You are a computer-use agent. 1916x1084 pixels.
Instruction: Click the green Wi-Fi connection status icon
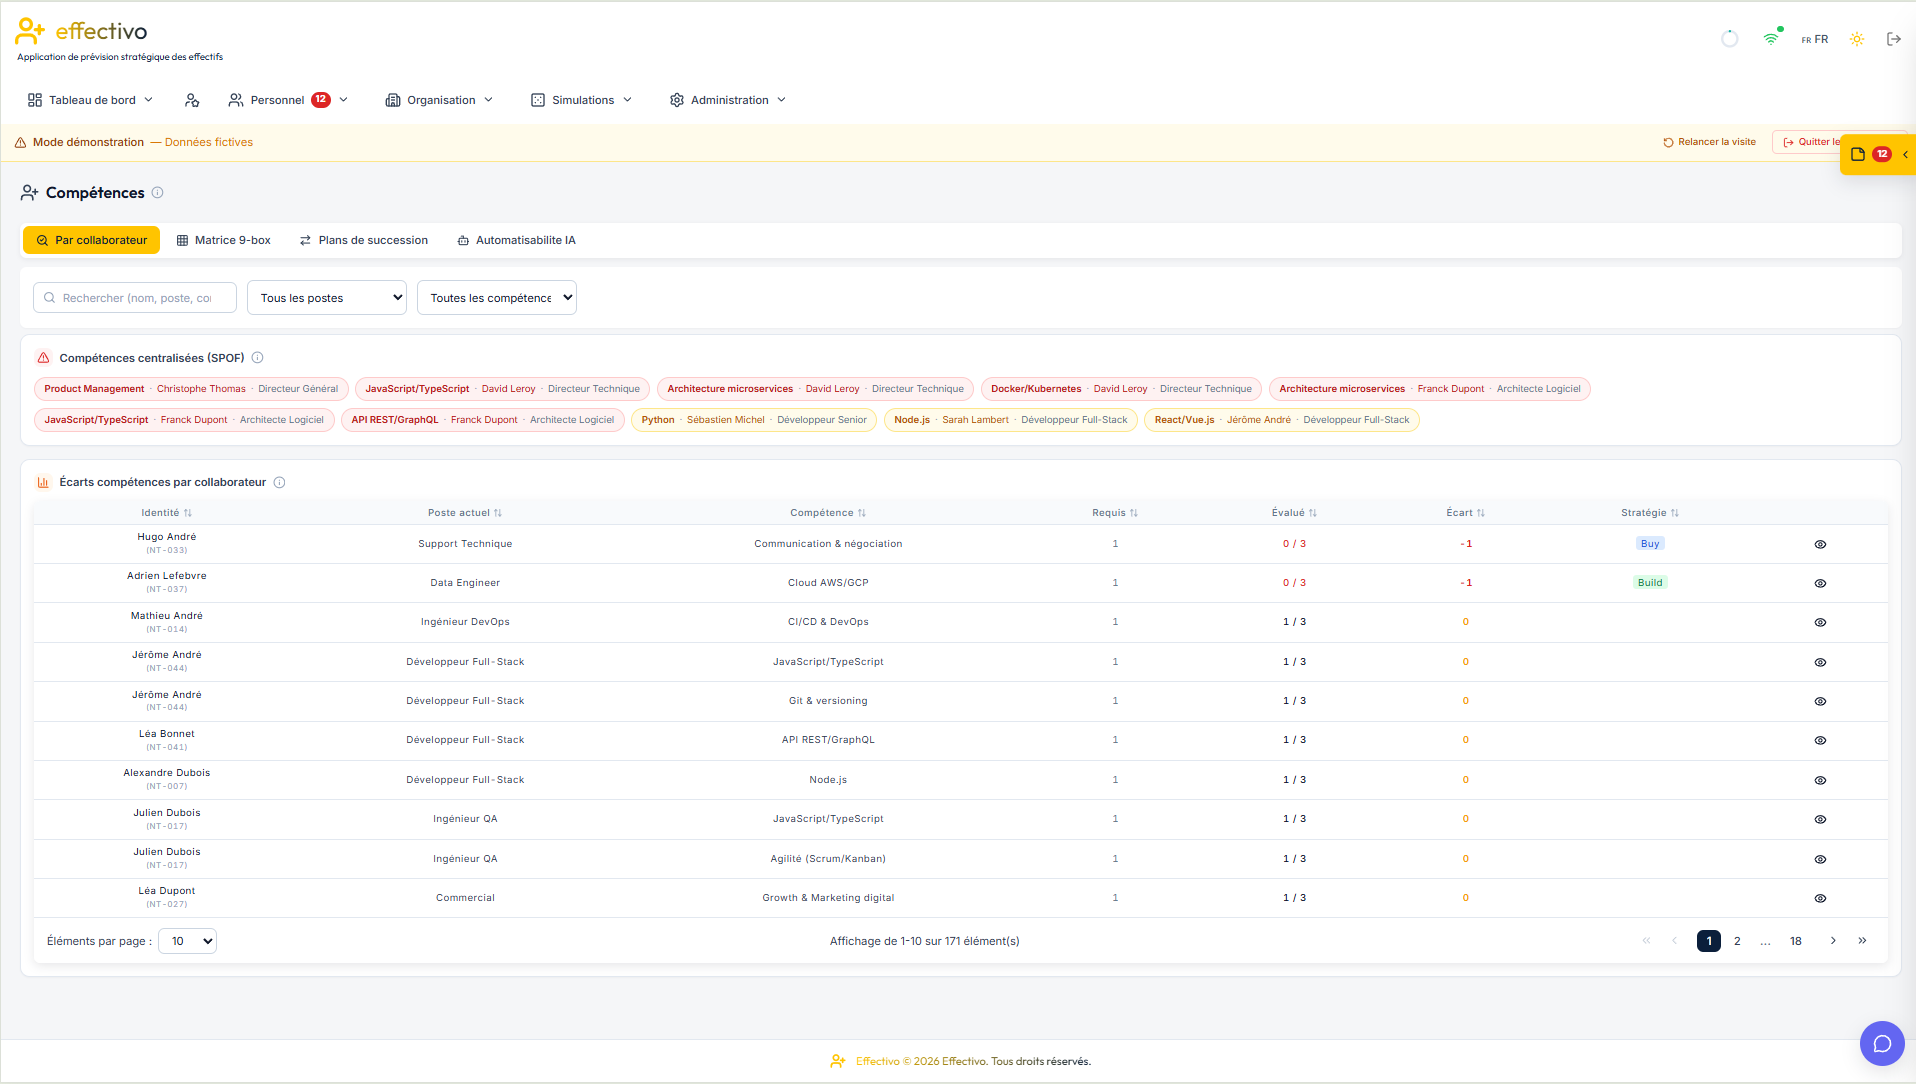1771,39
